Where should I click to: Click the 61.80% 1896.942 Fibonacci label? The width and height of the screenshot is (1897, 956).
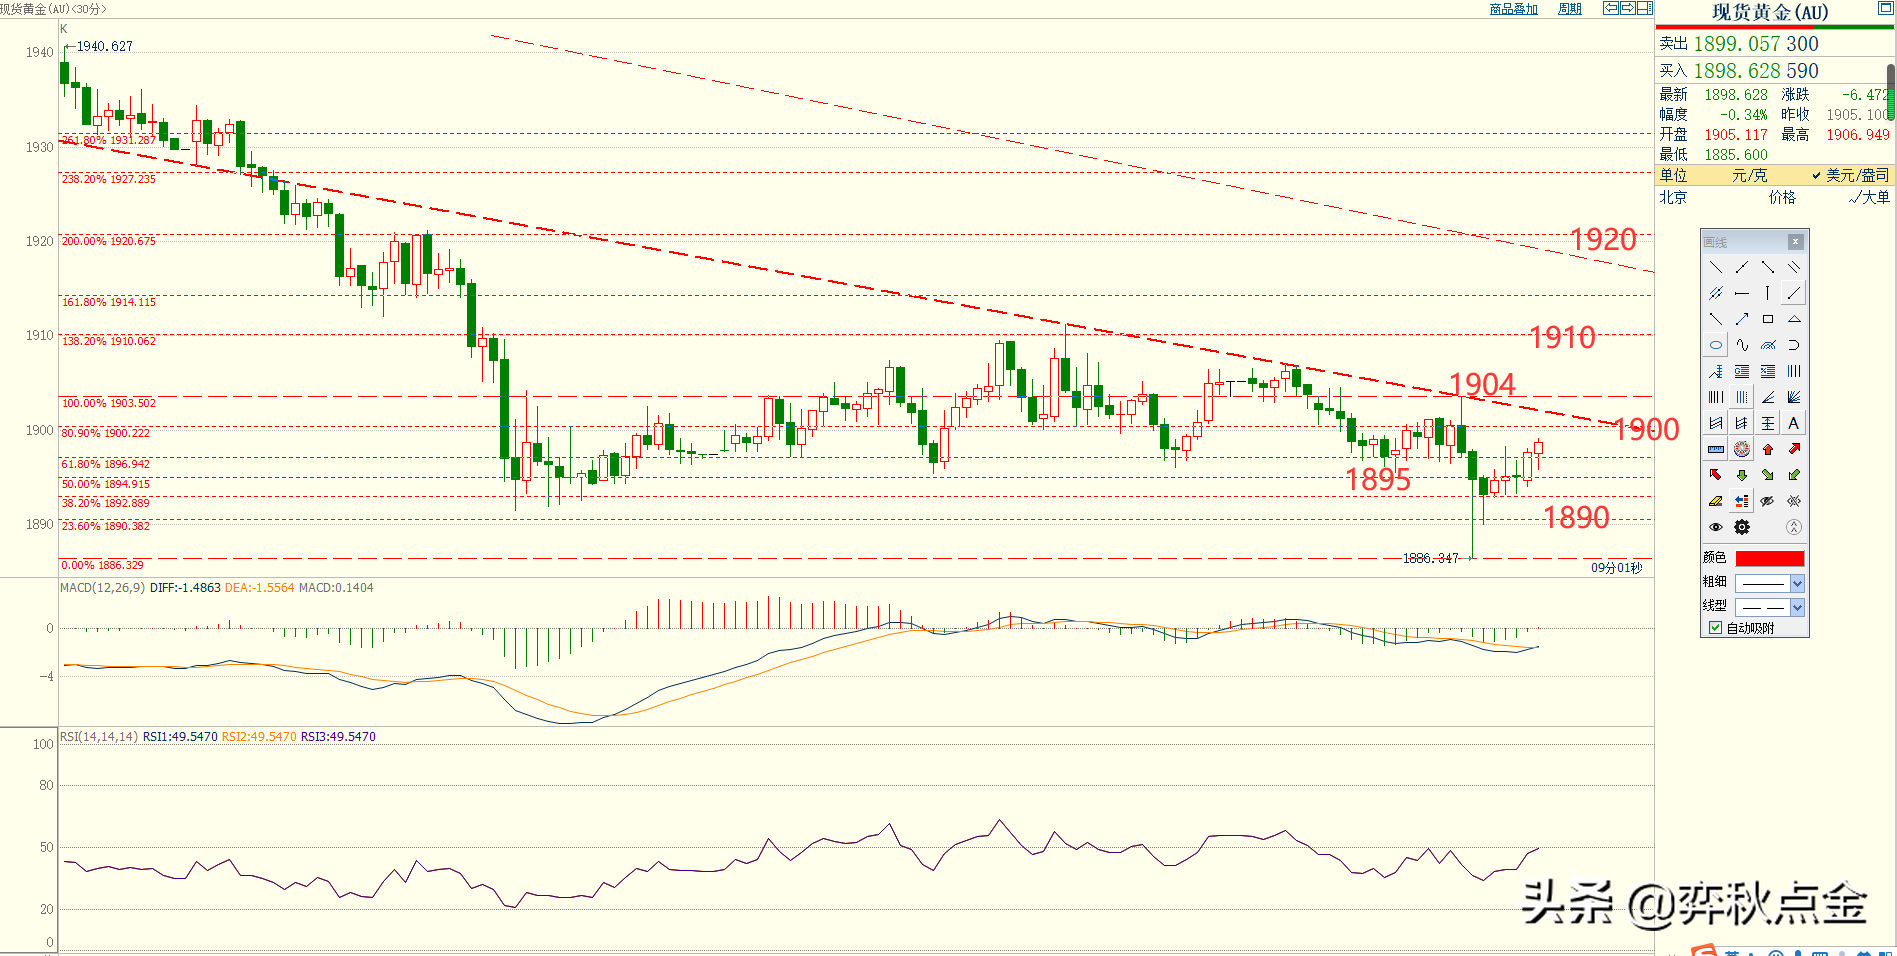(x=106, y=464)
